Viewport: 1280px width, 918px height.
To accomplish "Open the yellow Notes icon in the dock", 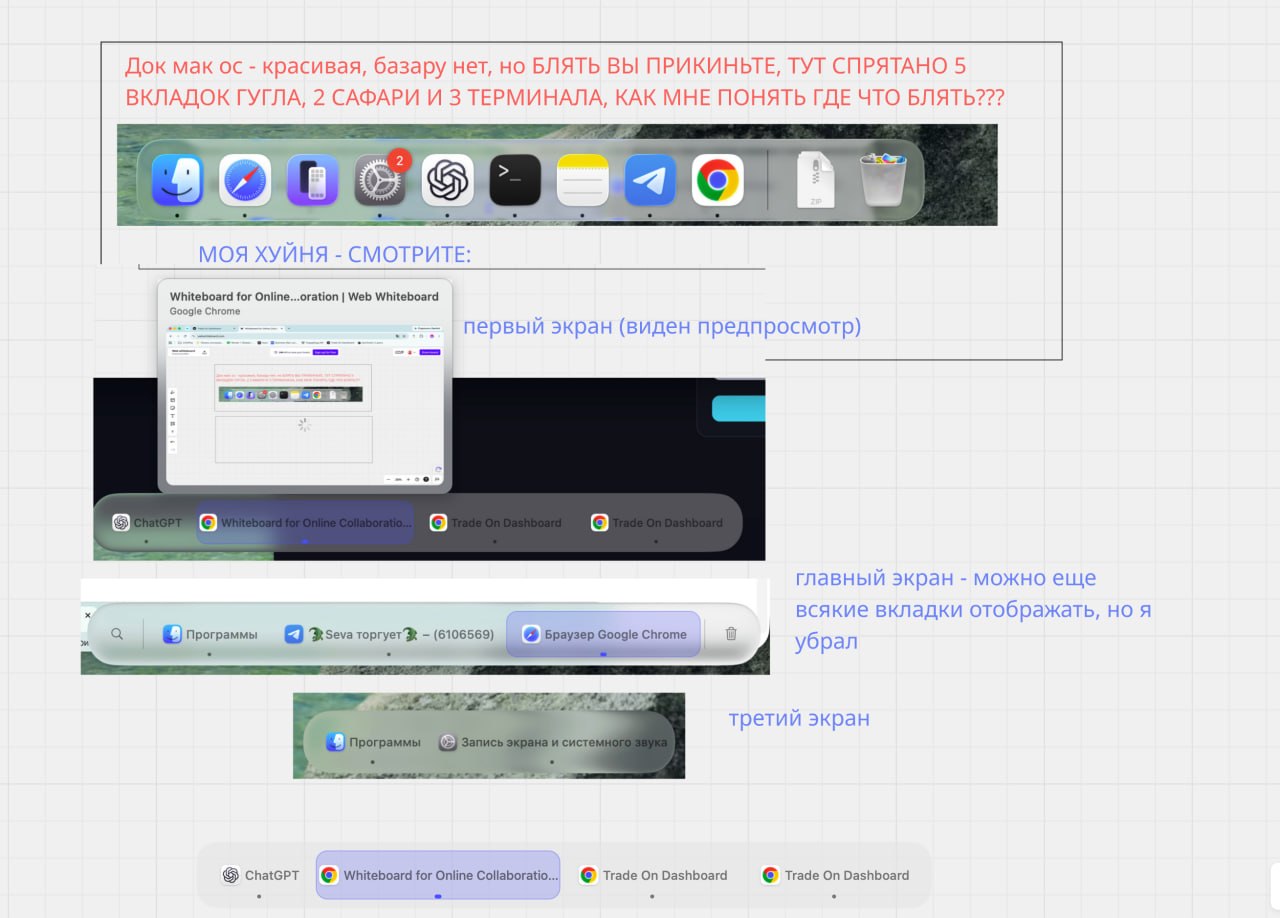I will [x=582, y=180].
